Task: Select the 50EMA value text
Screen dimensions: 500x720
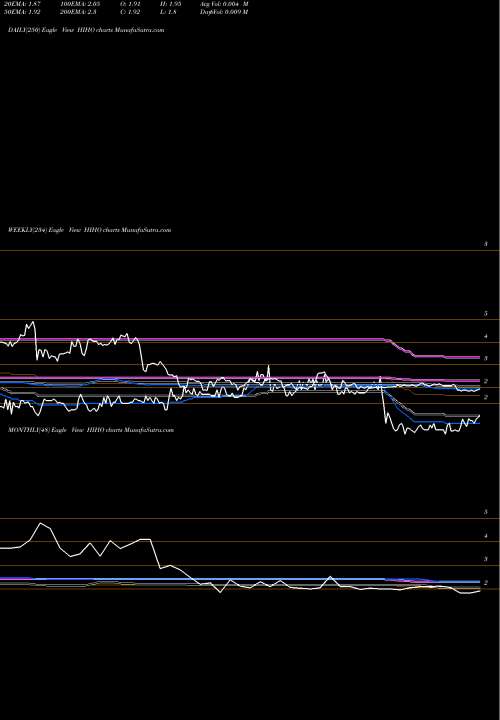Action: (22, 12)
